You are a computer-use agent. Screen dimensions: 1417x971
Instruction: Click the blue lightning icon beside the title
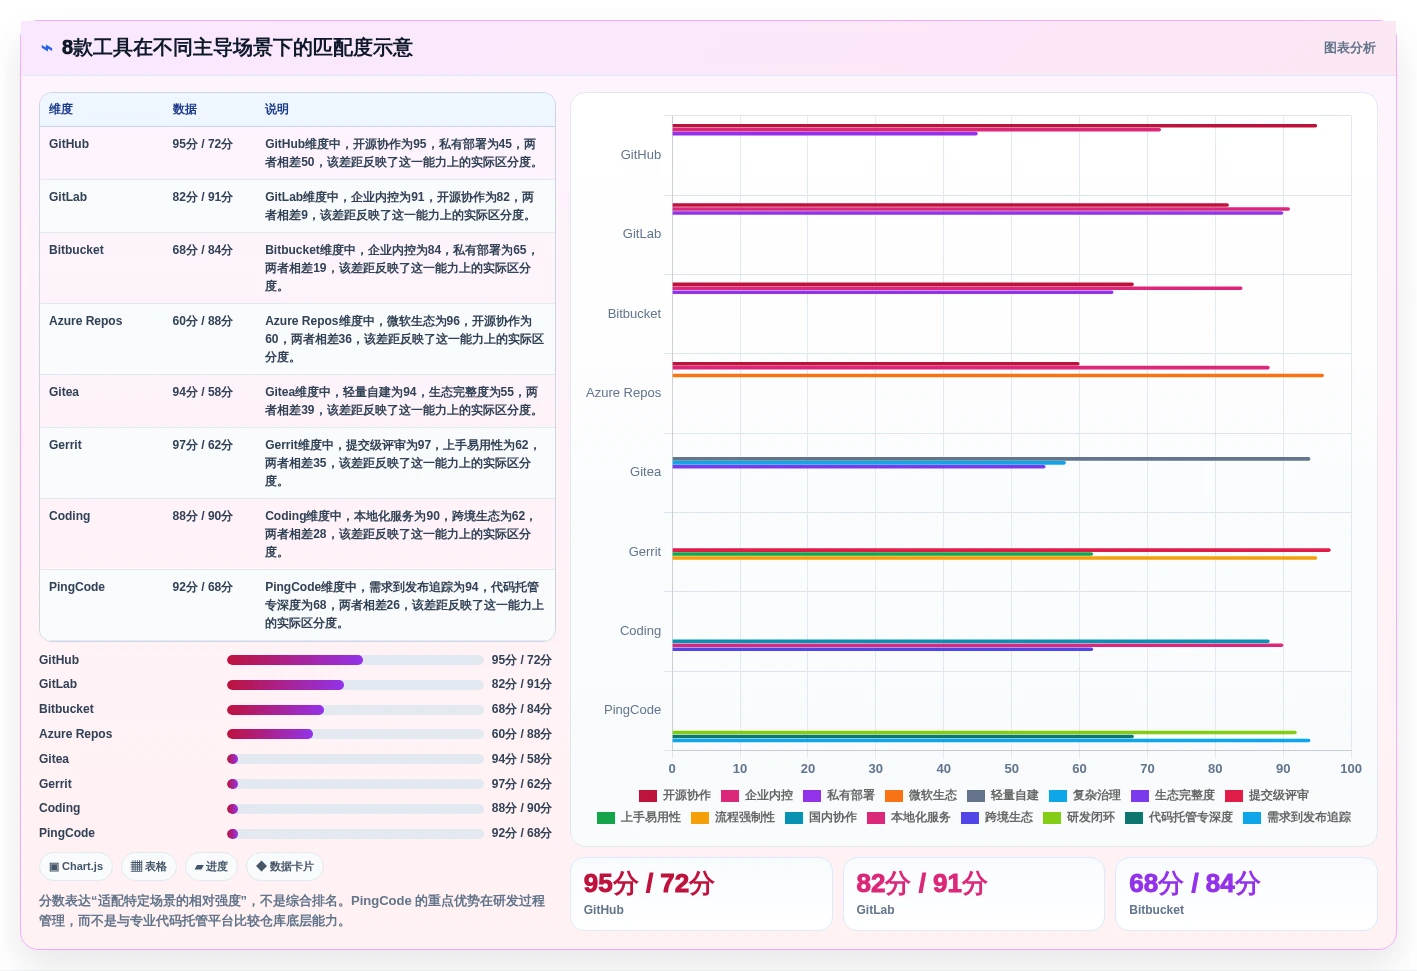47,48
